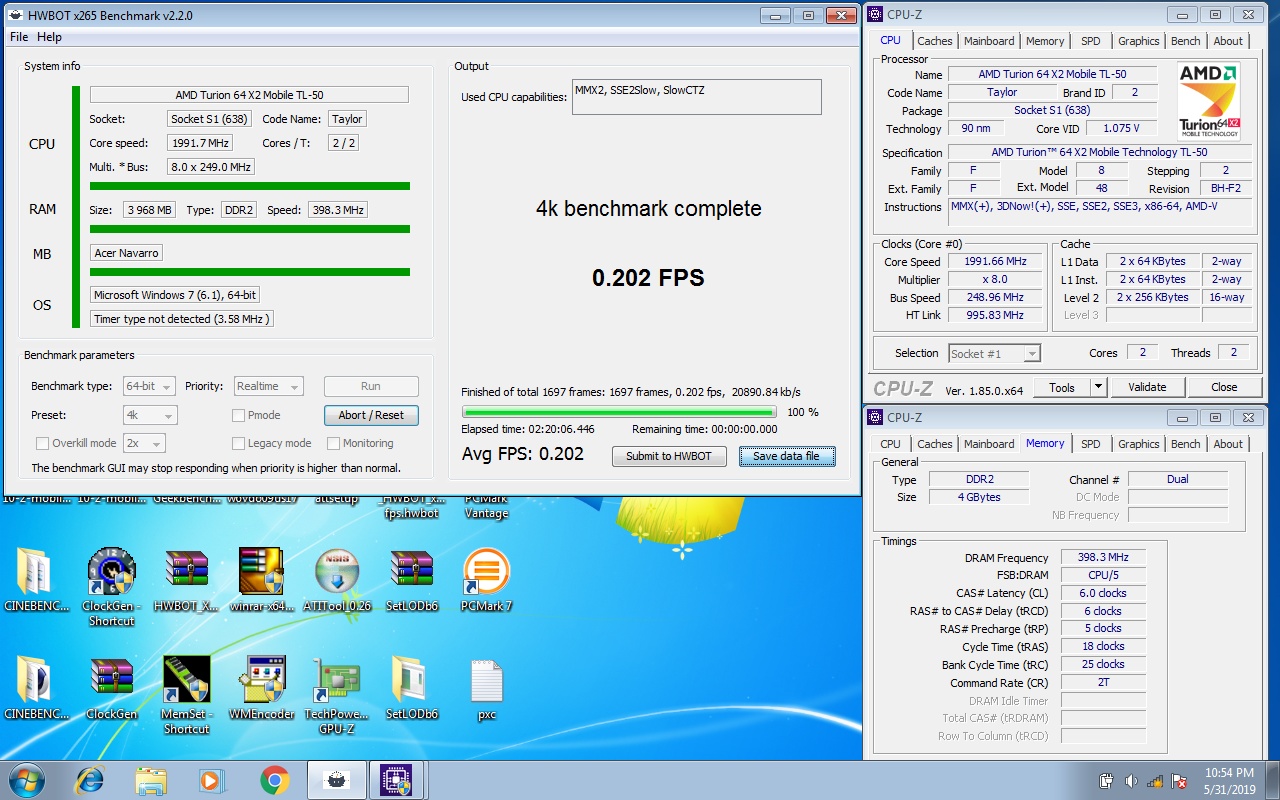Screen dimensions: 1280x800
Task: Click the Tools dropdown arrow in CPU-Z
Action: coord(1098,387)
